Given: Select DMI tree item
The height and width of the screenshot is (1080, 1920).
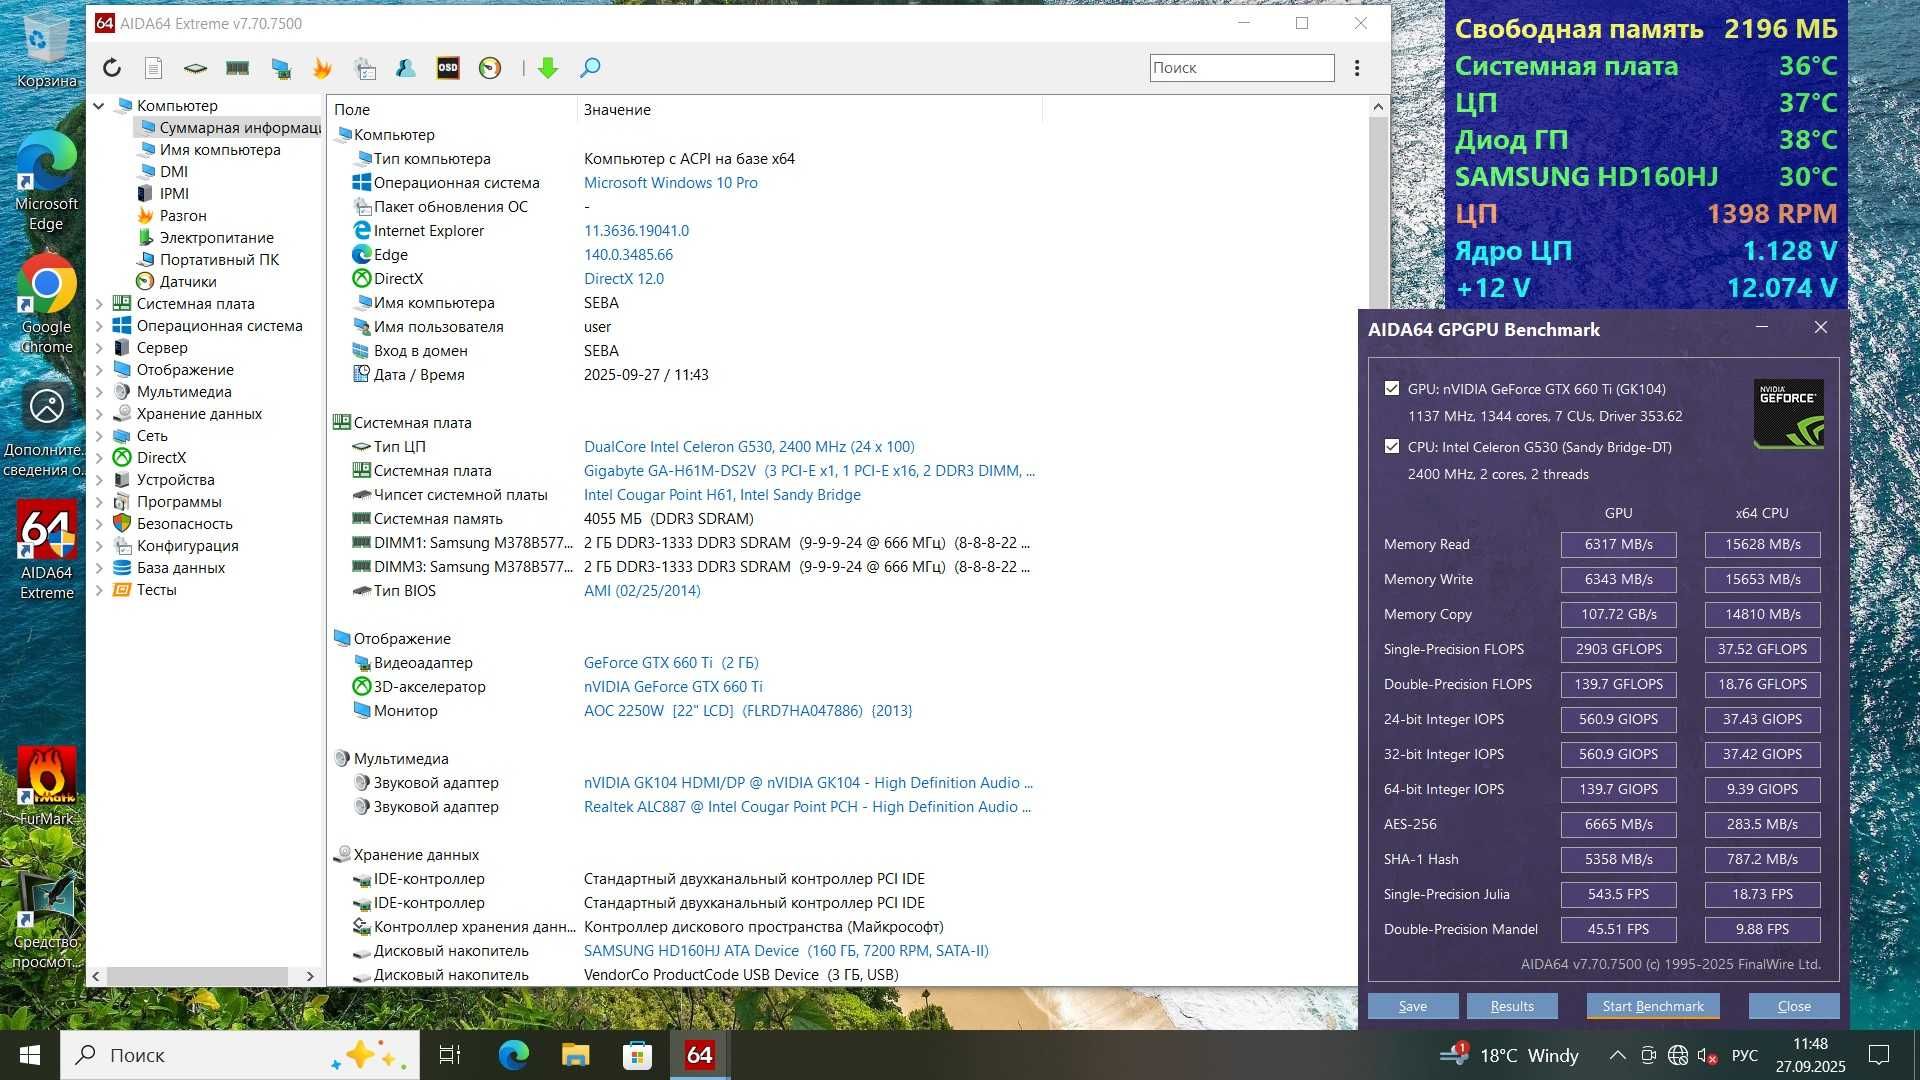Looking at the screenshot, I should [174, 171].
